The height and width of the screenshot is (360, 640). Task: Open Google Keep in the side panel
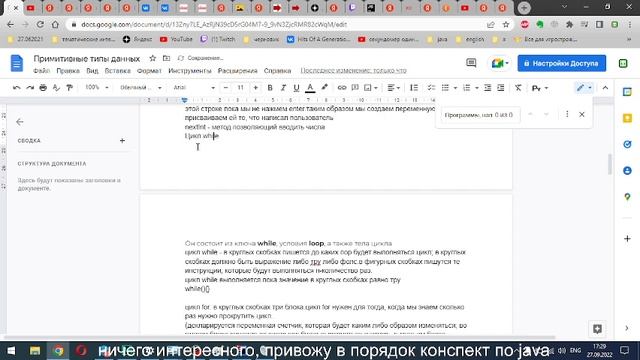[x=627, y=118]
